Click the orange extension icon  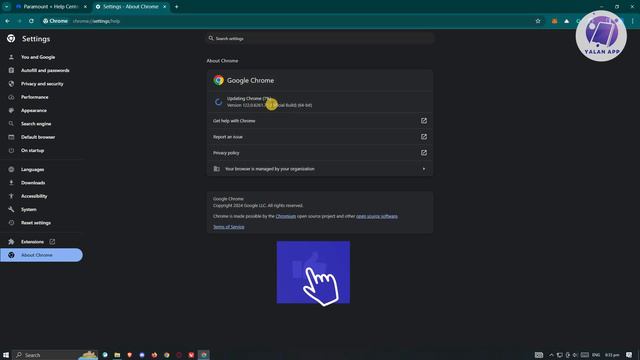click(554, 21)
